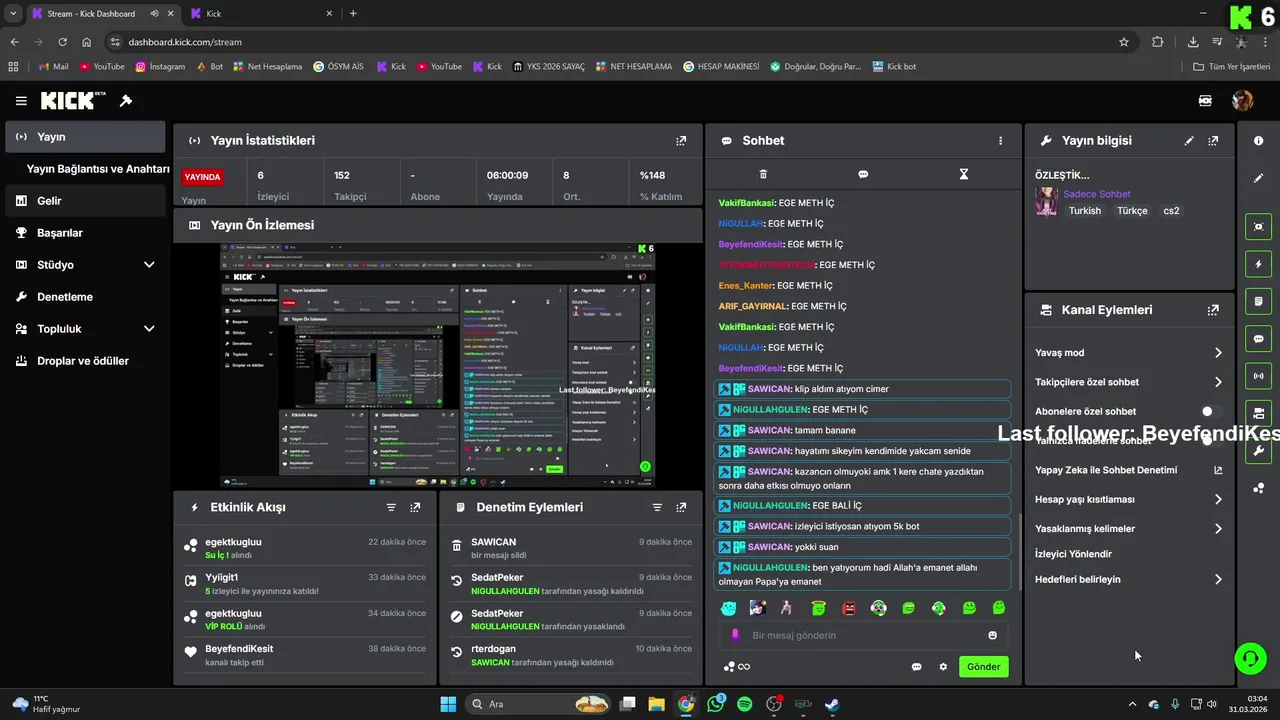Click the trash icon in chat toolbar
Screen dimensions: 1280x720
click(x=763, y=174)
